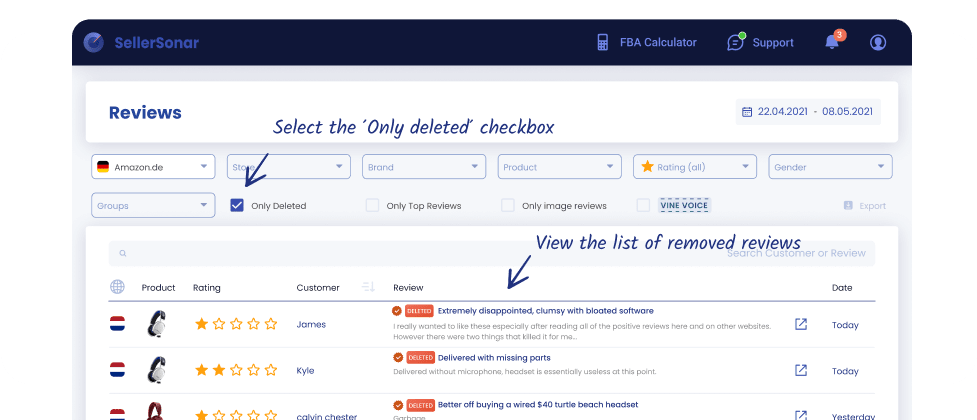This screenshot has height=420, width=977.
Task: Enable the Only Top Reviews checkbox
Action: coord(372,206)
